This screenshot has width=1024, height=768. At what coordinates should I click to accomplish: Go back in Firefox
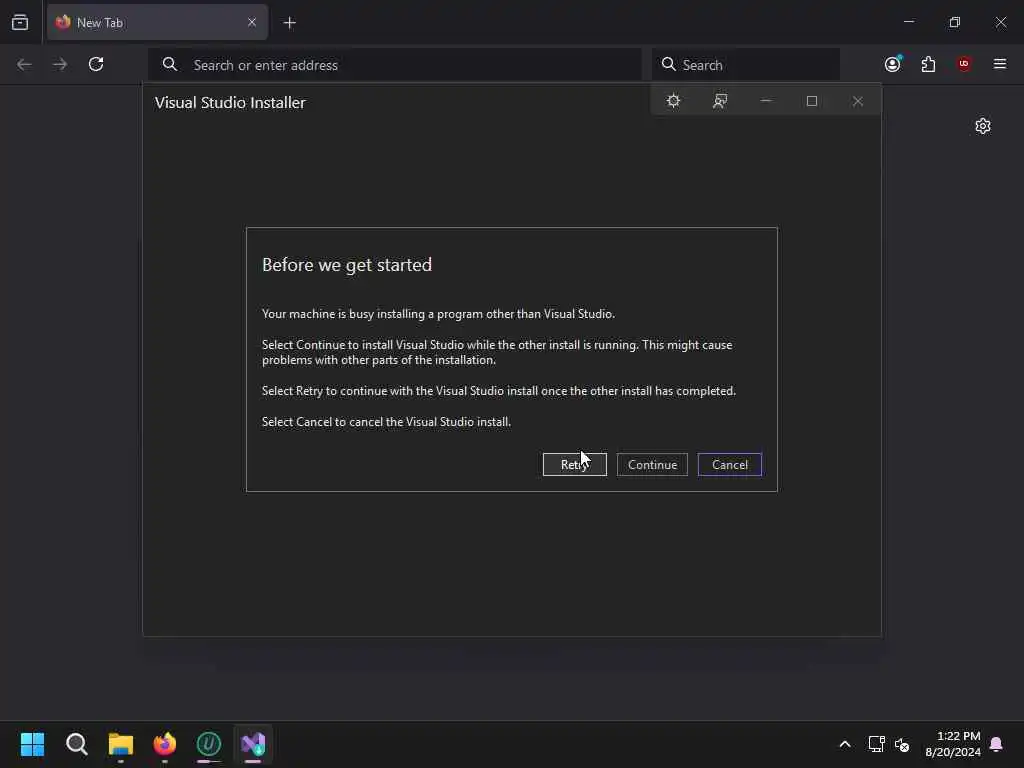(24, 64)
